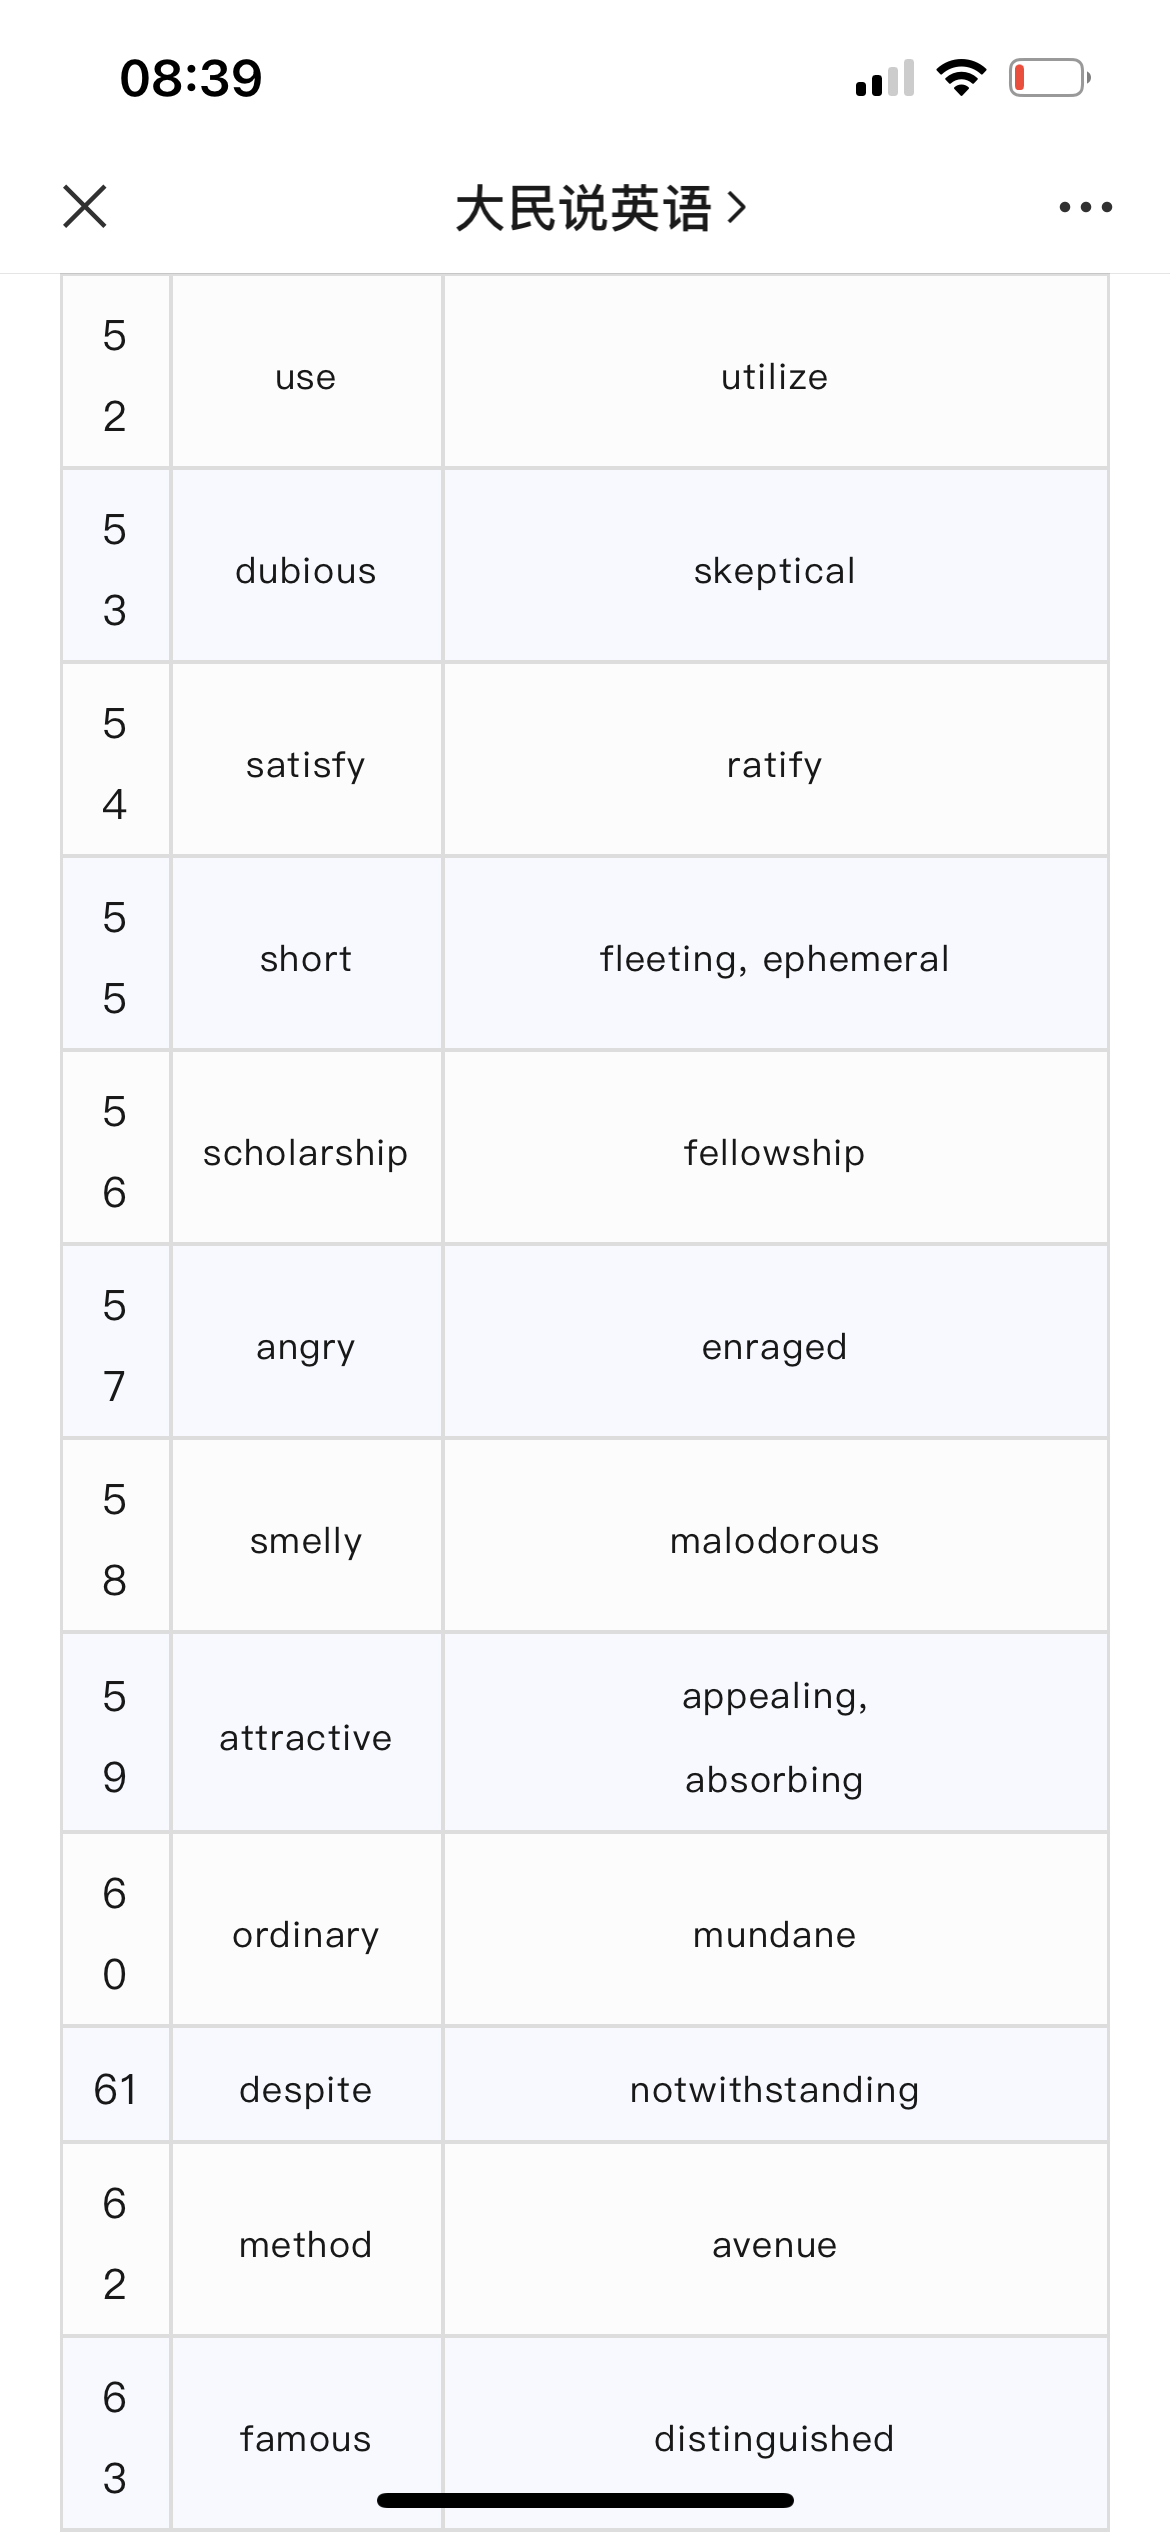1170x2532 pixels.
Task: Tap the word 'mundane'
Action: pos(775,1935)
